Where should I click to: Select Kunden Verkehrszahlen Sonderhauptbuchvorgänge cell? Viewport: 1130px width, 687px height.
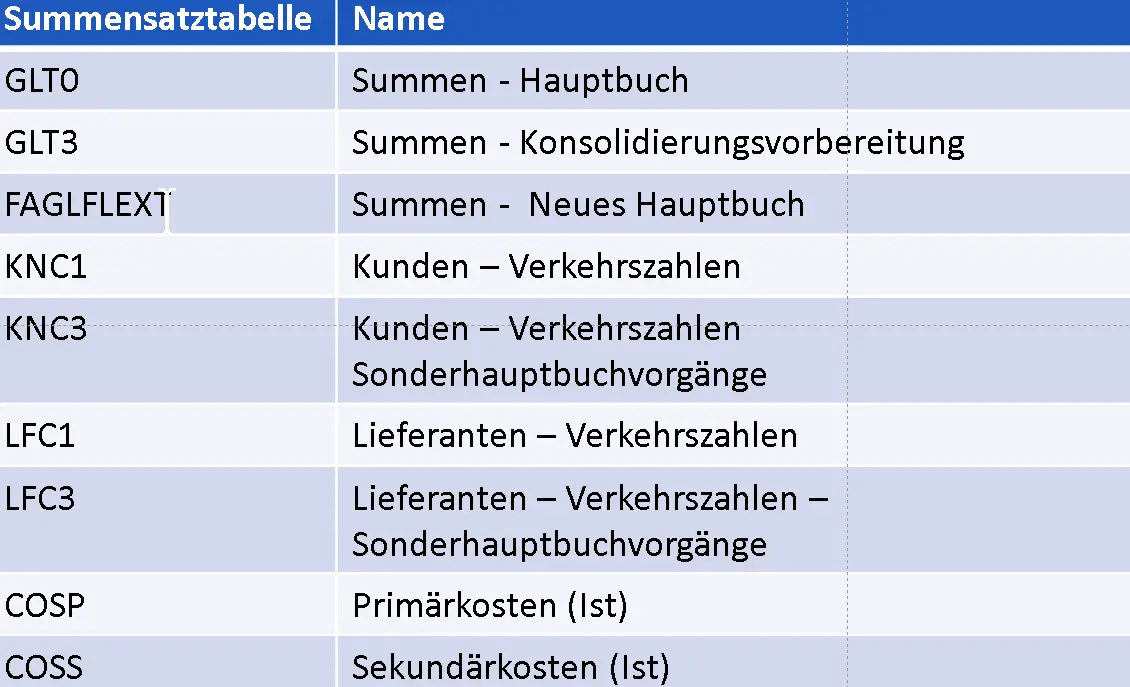(559, 351)
